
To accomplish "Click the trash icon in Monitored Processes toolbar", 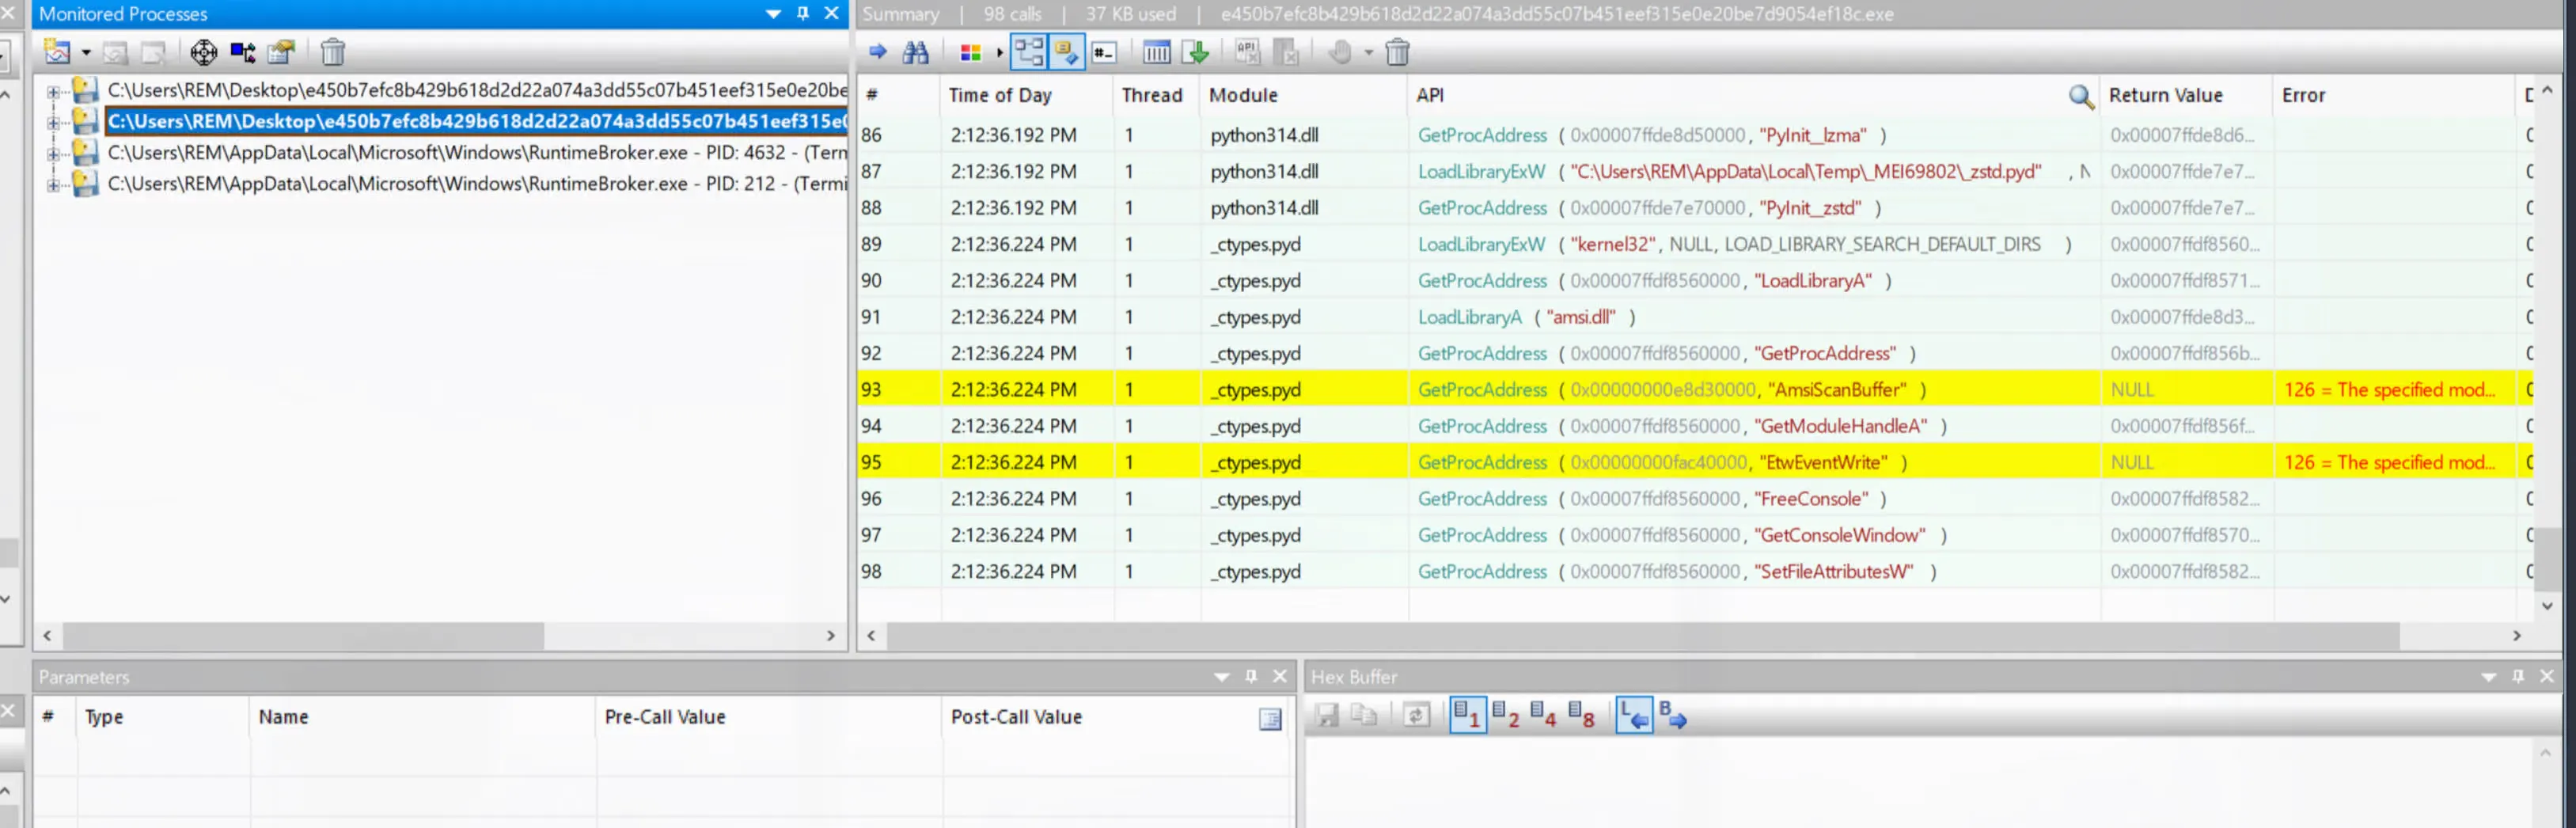I will [333, 52].
